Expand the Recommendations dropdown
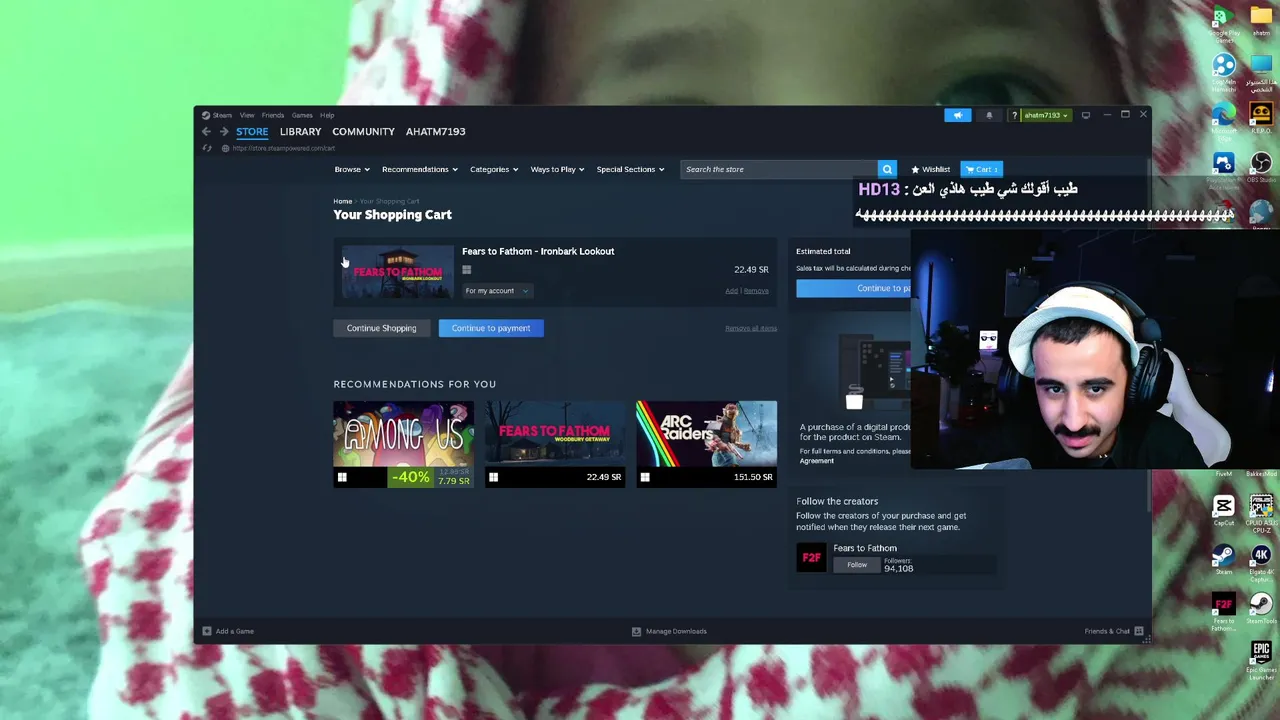The image size is (1280, 720). pos(420,169)
